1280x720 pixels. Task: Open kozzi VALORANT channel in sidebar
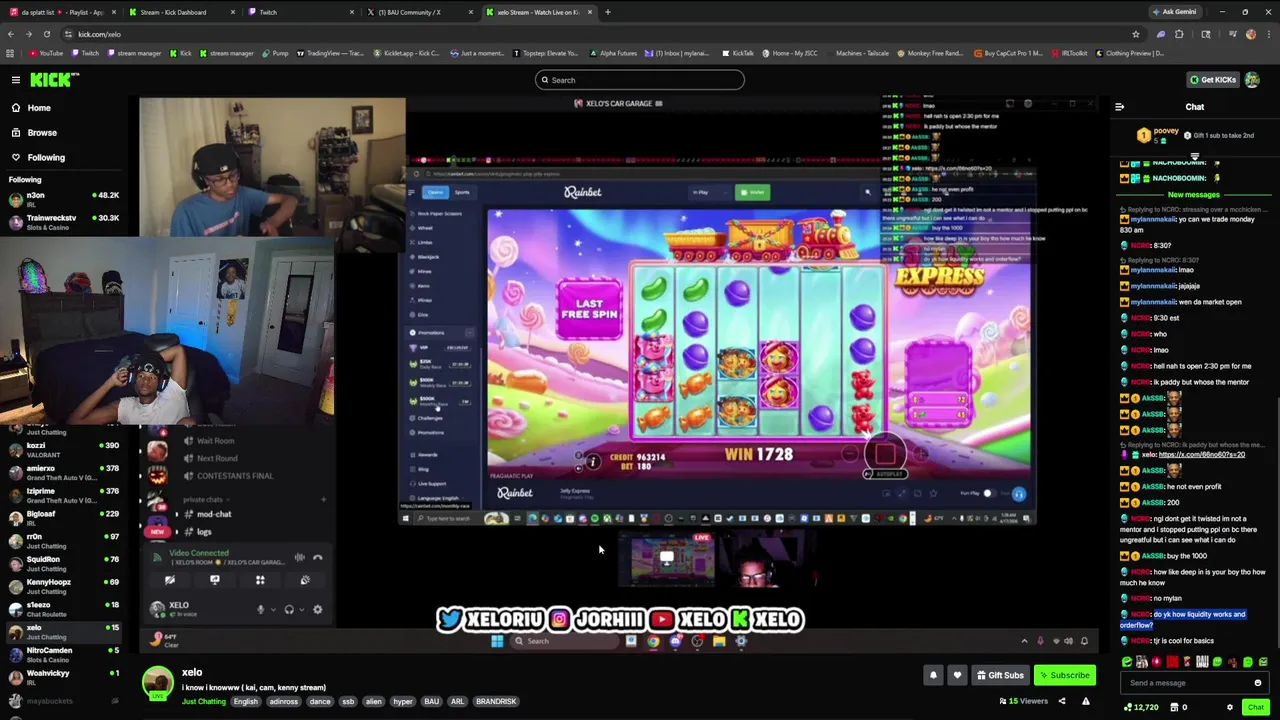point(62,450)
